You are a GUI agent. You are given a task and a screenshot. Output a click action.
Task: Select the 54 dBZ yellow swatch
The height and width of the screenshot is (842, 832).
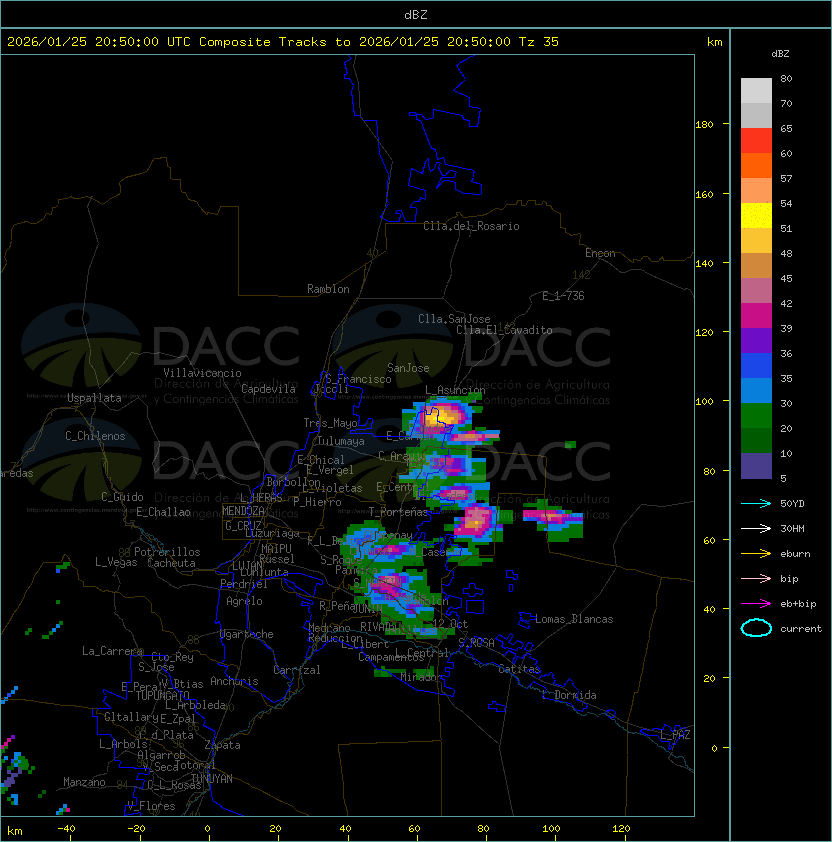(x=756, y=215)
